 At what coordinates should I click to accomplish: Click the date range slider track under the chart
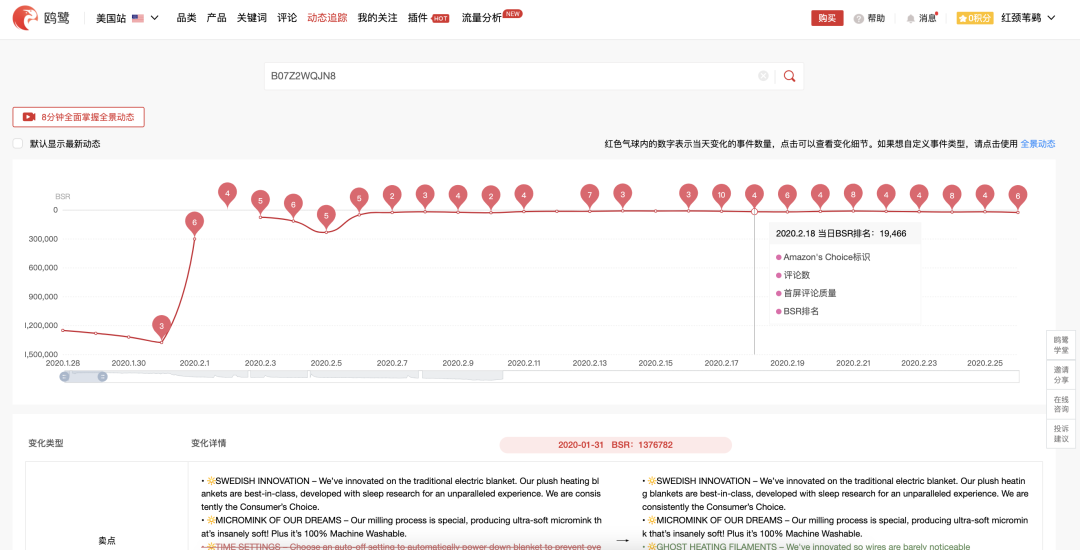541,376
